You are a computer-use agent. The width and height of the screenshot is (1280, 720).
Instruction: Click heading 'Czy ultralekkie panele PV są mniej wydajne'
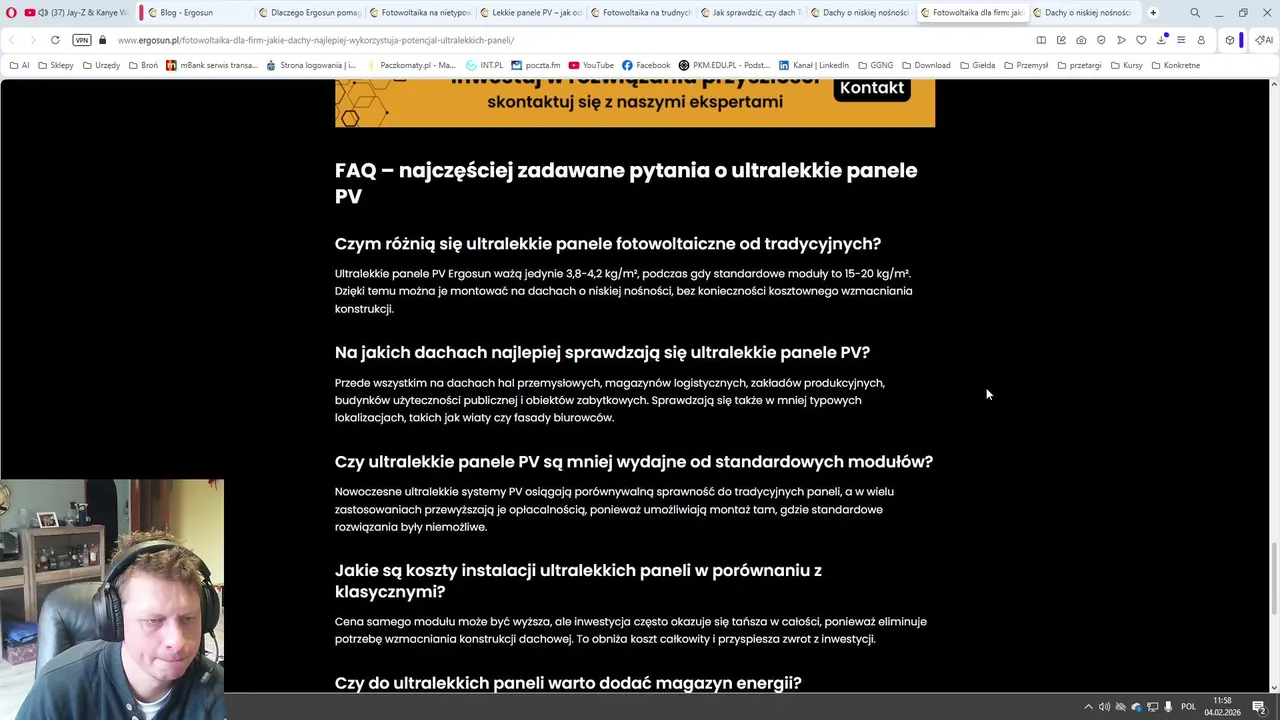633,462
